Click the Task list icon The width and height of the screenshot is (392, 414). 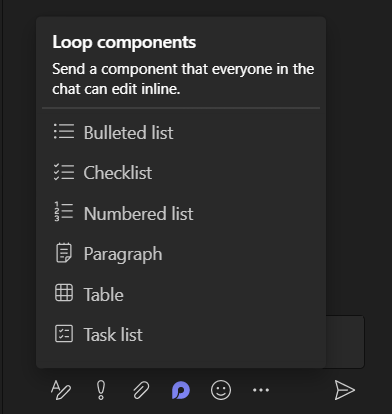coord(64,334)
